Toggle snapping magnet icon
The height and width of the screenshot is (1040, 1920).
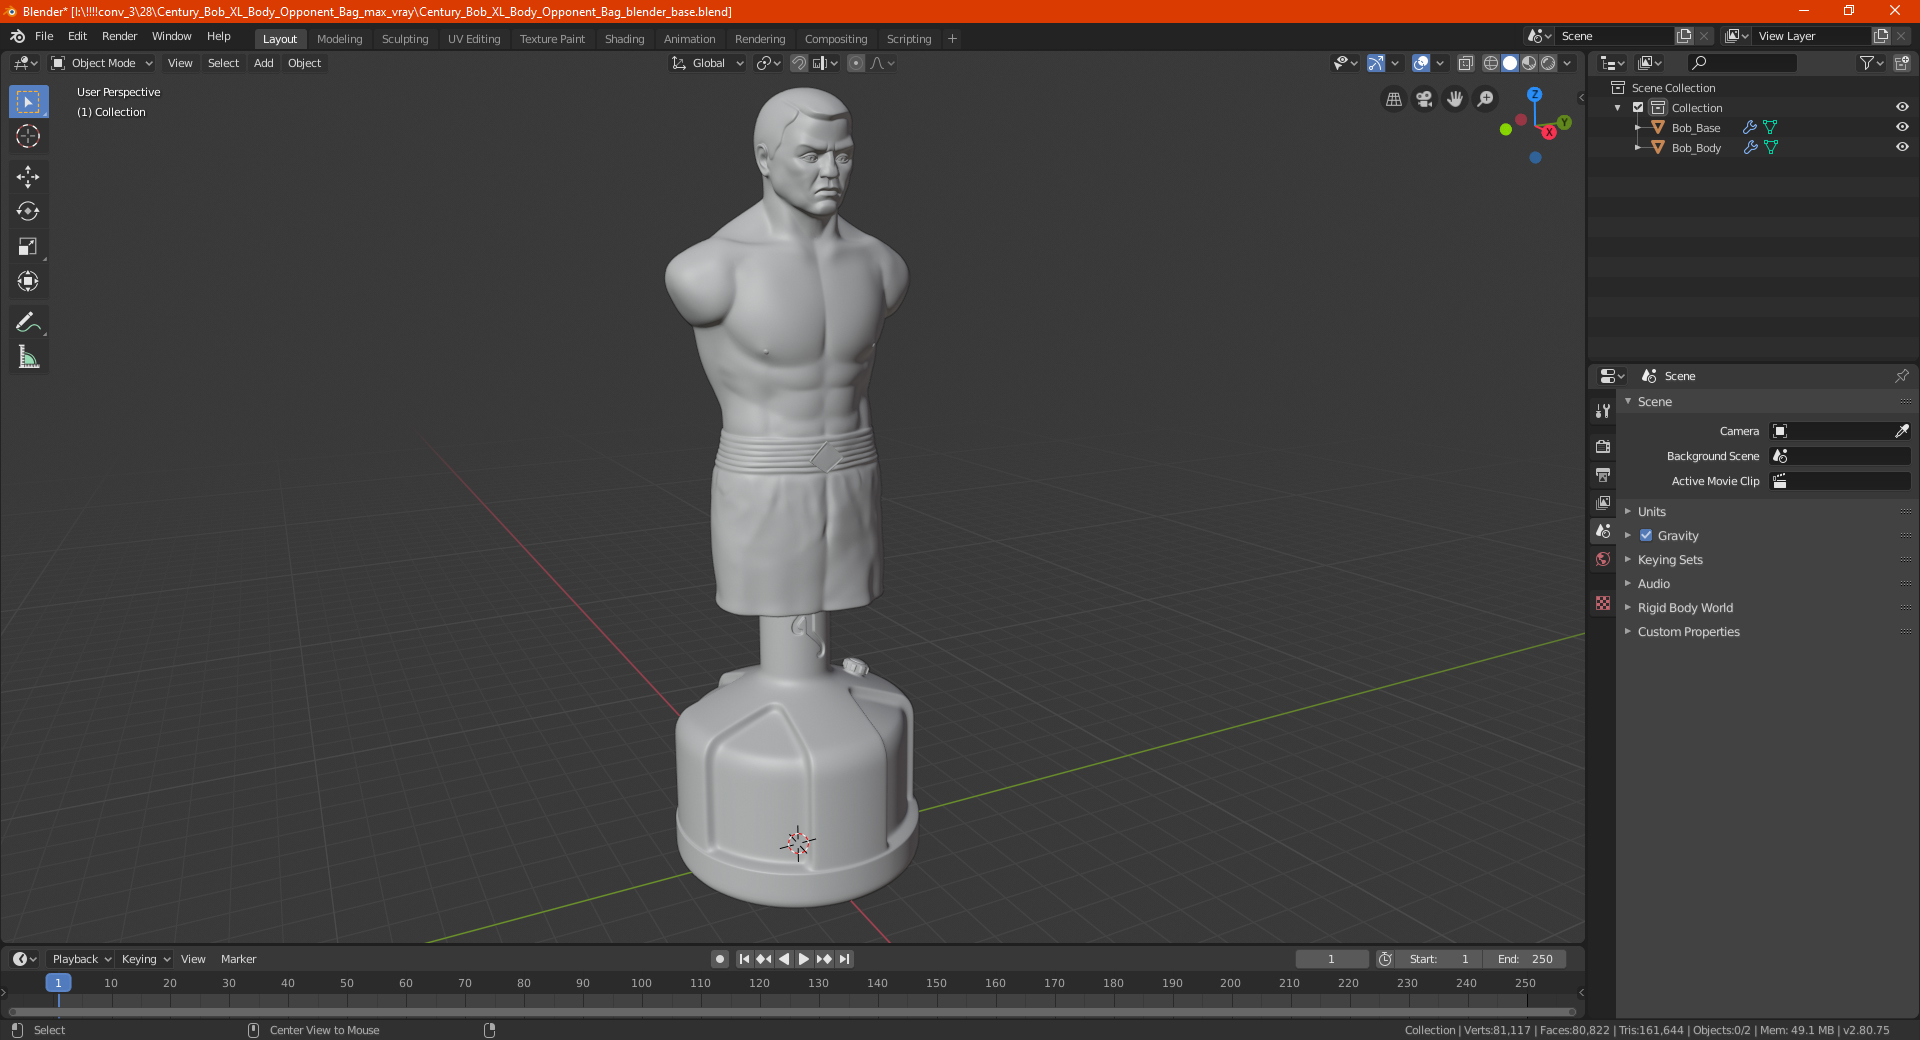coord(799,63)
